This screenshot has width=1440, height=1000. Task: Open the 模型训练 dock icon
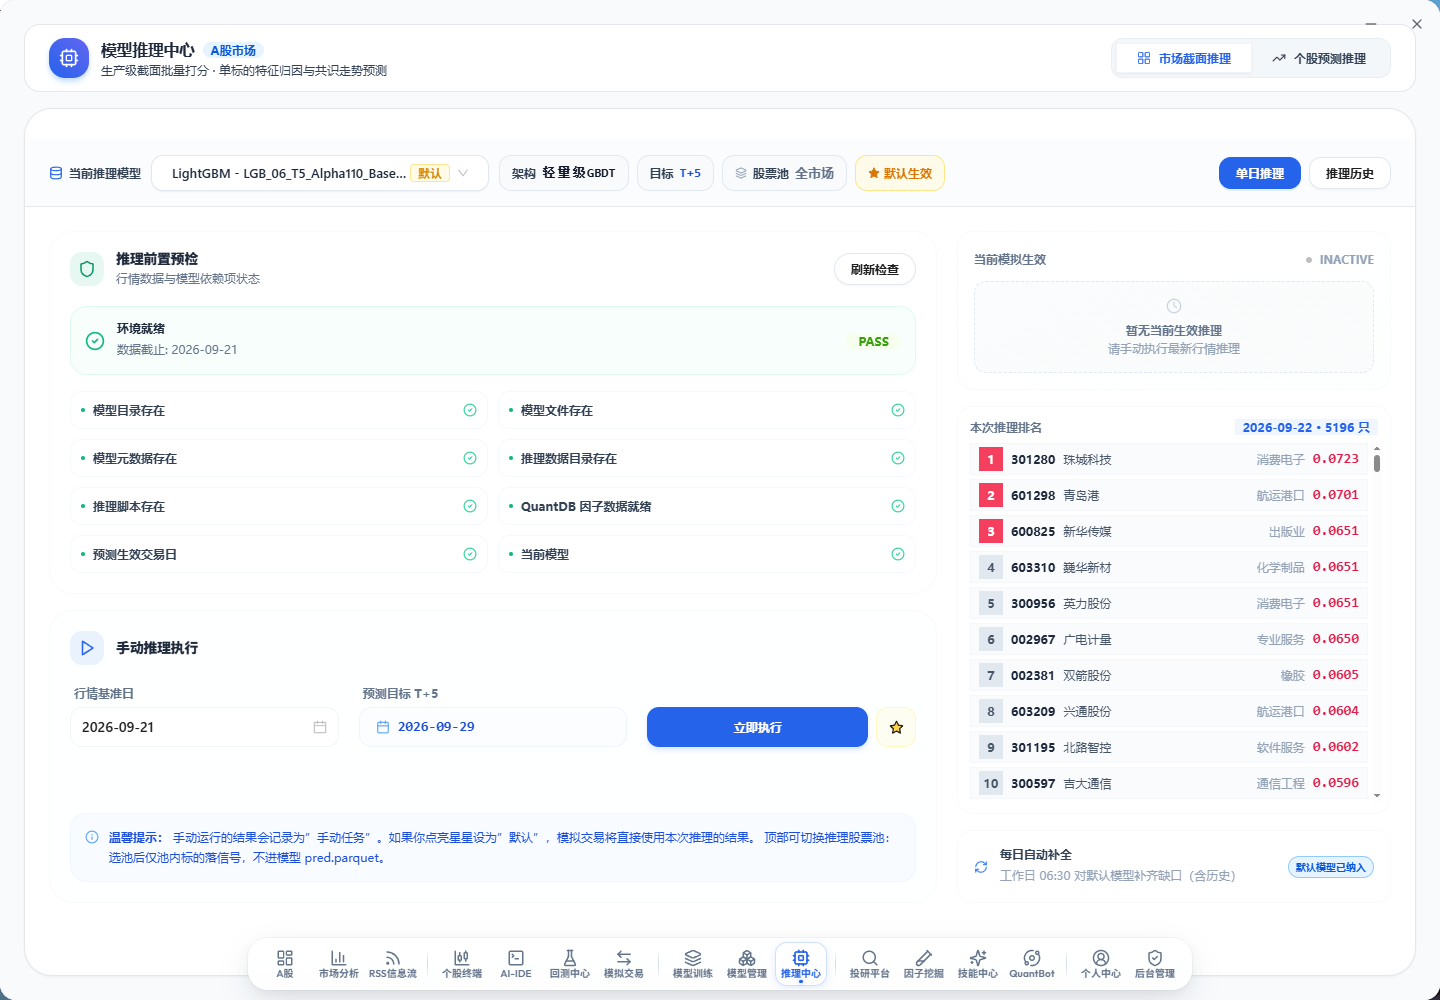tap(693, 964)
